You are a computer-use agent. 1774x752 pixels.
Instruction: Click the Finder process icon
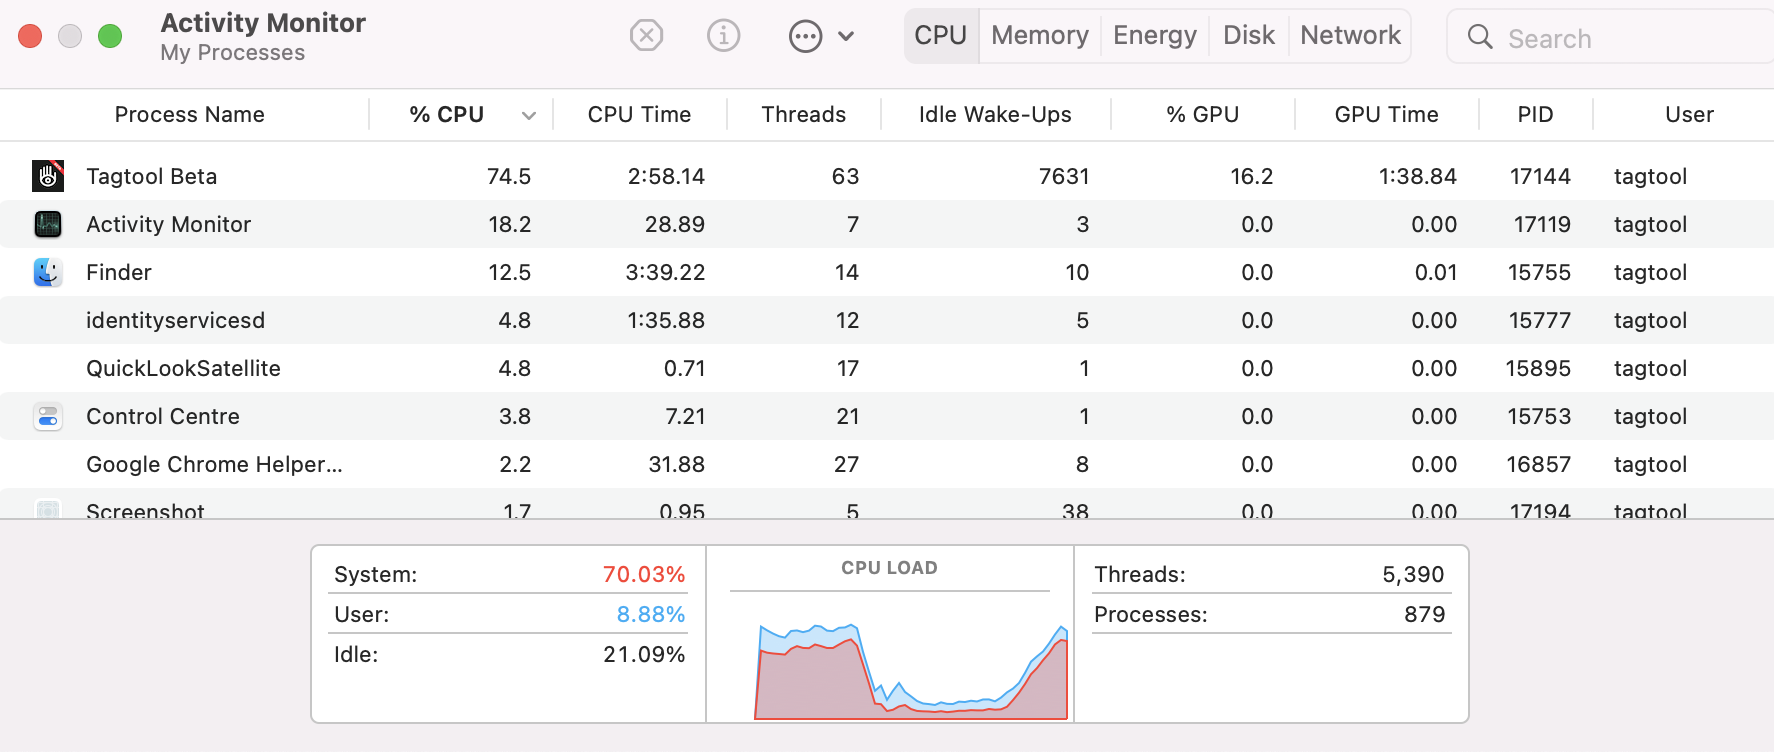click(x=48, y=272)
